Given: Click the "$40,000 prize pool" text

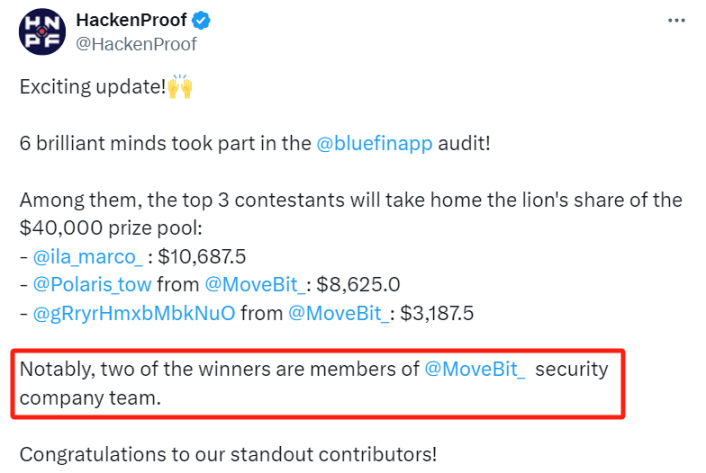Looking at the screenshot, I should coord(109,228).
